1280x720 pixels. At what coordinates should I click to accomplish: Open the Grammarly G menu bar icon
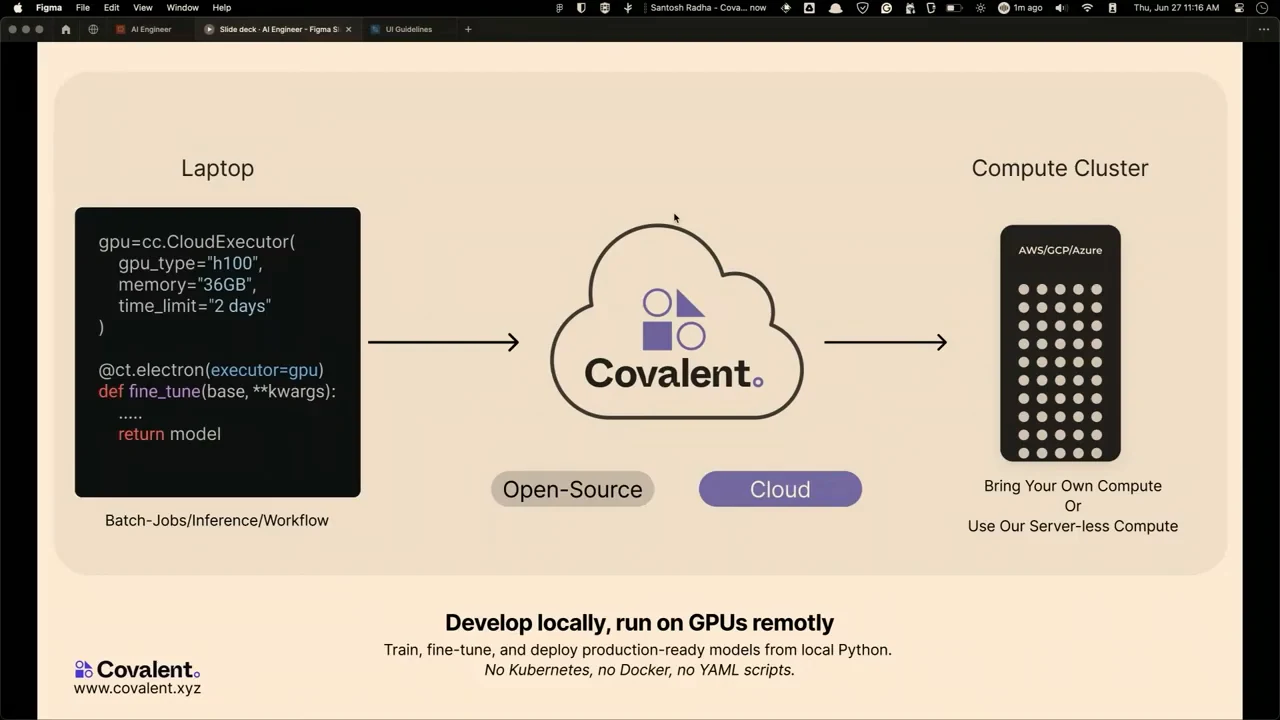click(x=886, y=7)
